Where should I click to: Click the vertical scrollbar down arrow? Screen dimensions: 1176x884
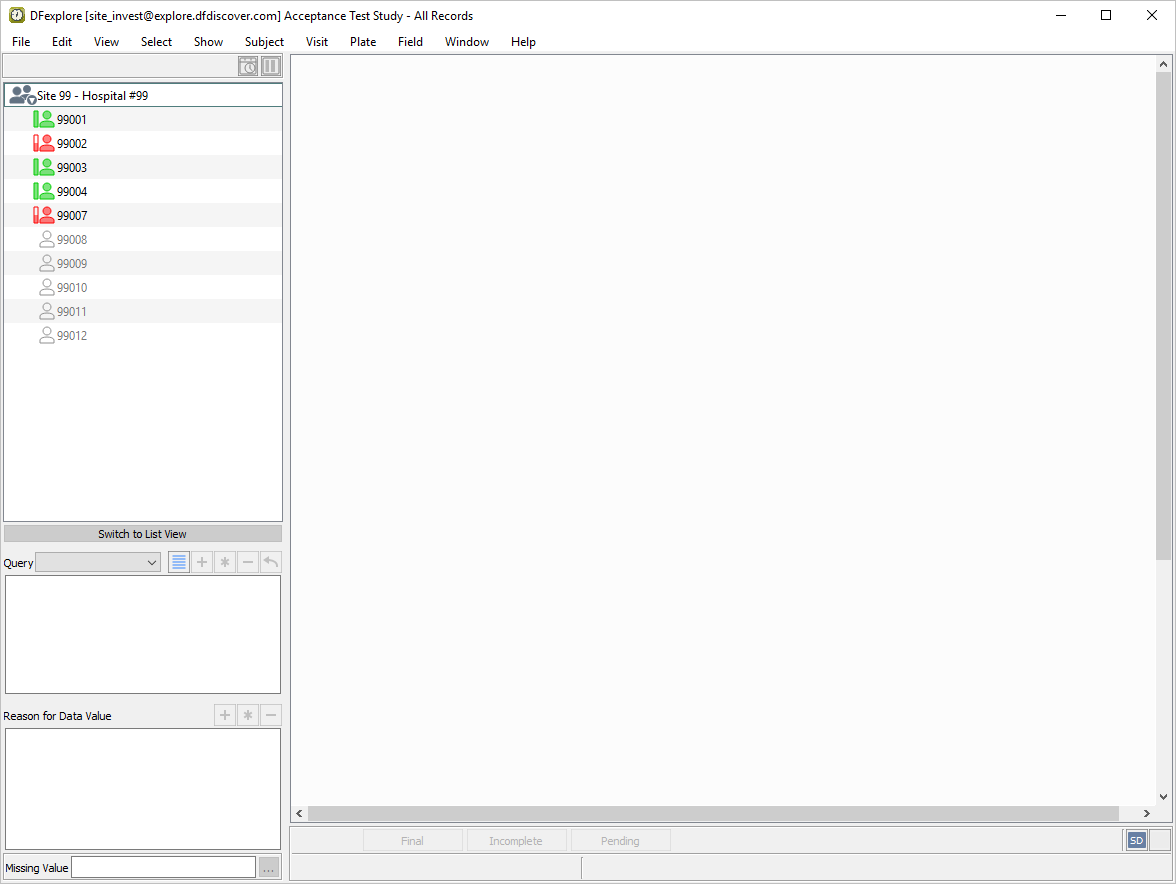[1163, 797]
